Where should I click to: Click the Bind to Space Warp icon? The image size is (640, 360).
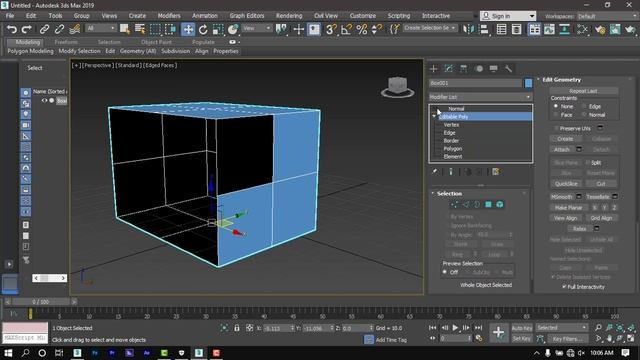point(74,29)
